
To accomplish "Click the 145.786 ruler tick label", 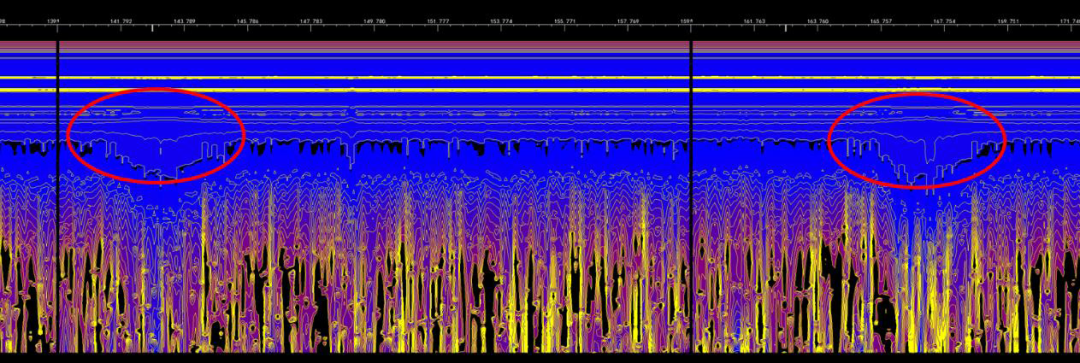I will [x=248, y=21].
